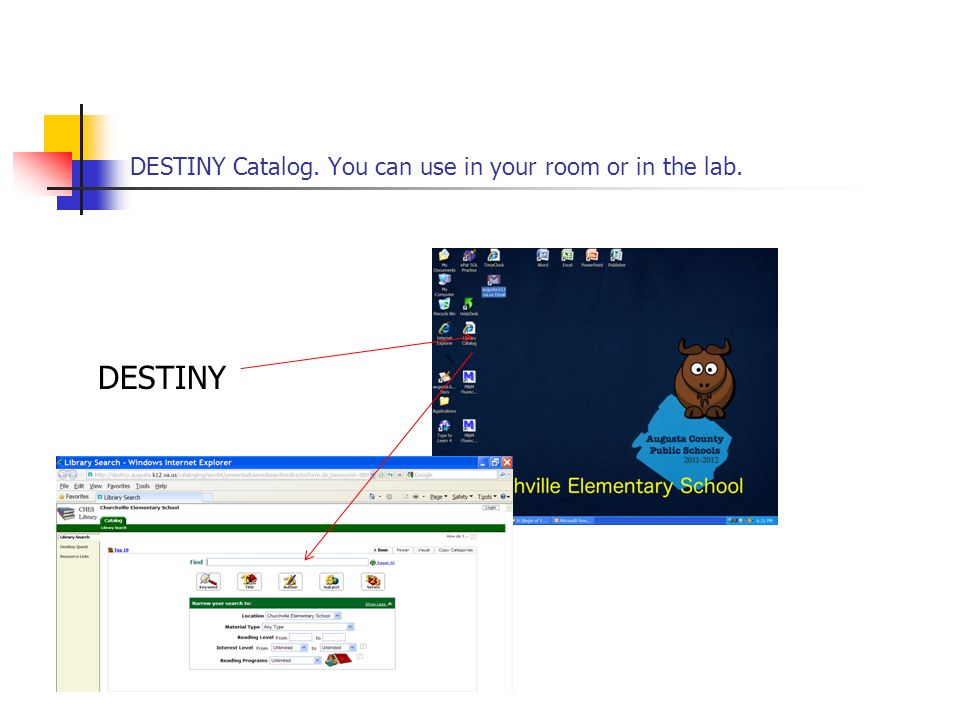Open the Tools menu in menu bar
This screenshot has height=720, width=960.
143,486
